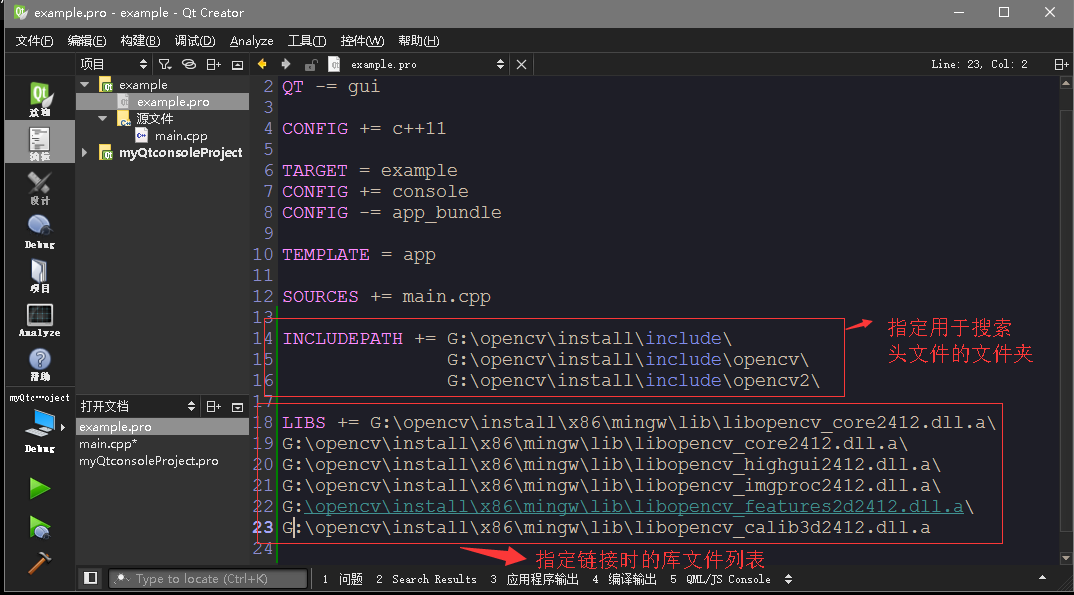Run the project with green arrow
Screen dimensions: 1074x595
[40, 489]
